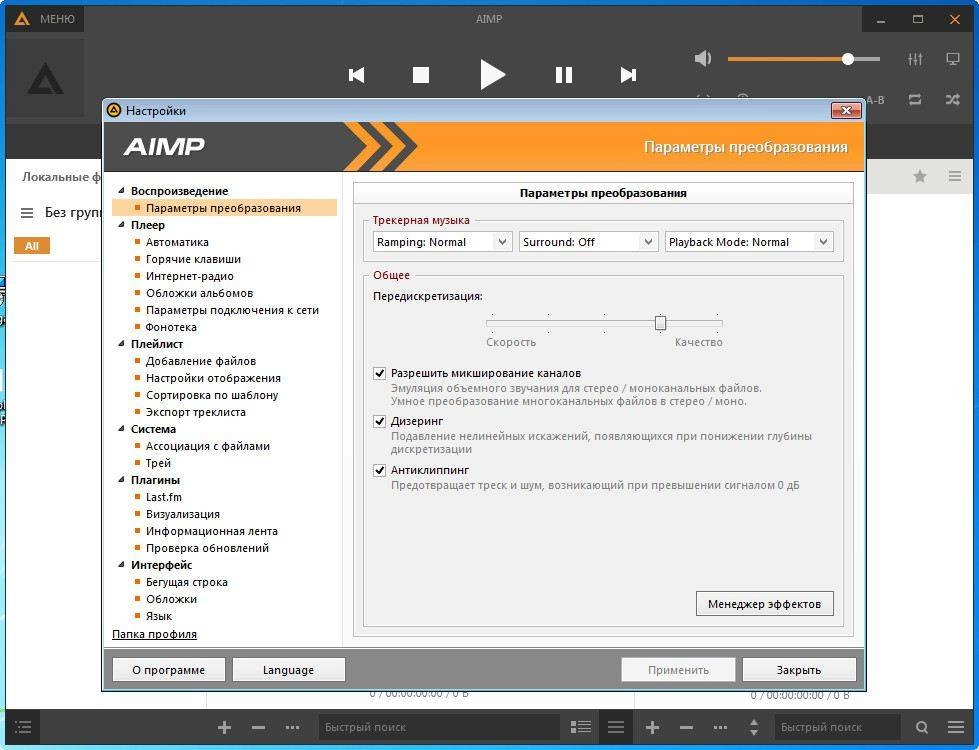979x750 pixels.
Task: Add items with right plus icon
Action: pos(652,727)
